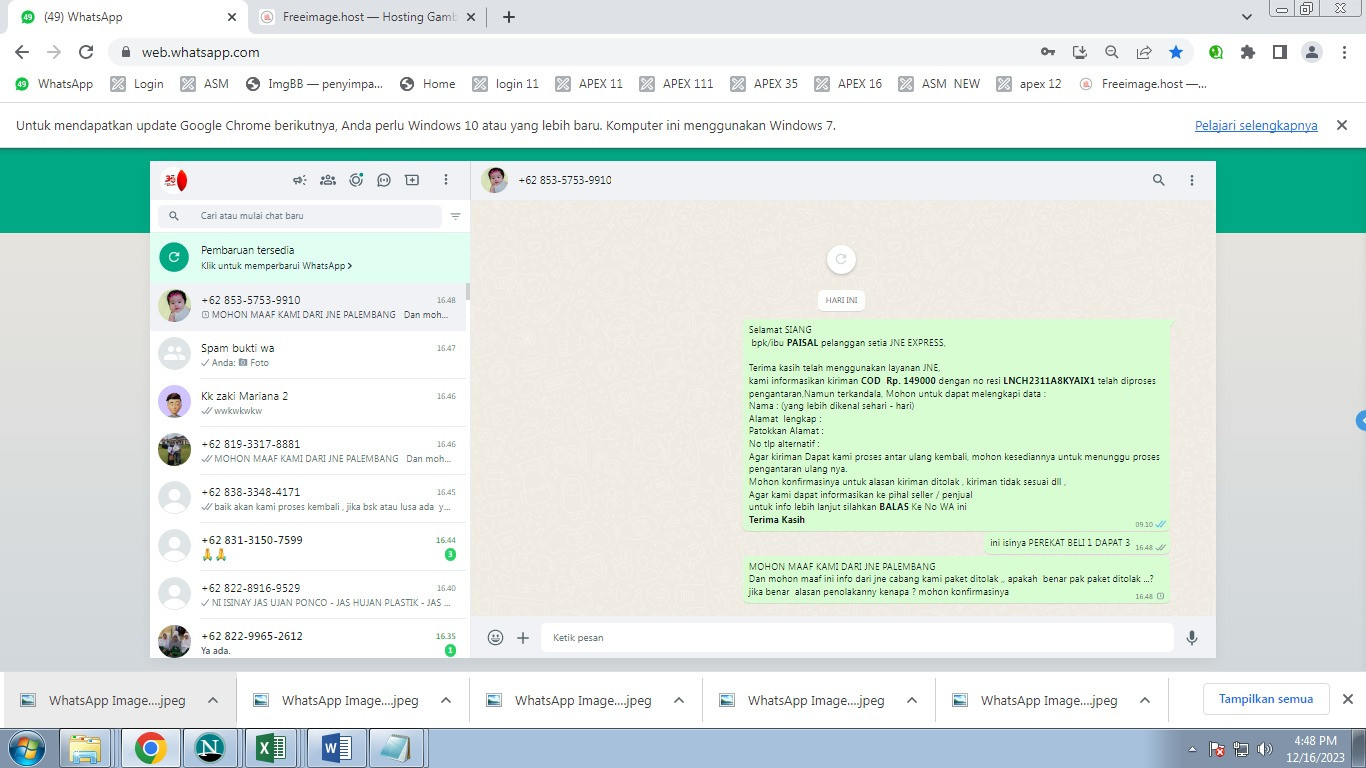Open Windows Explorer from the taskbar
This screenshot has width=1366, height=768.
(x=86, y=748)
